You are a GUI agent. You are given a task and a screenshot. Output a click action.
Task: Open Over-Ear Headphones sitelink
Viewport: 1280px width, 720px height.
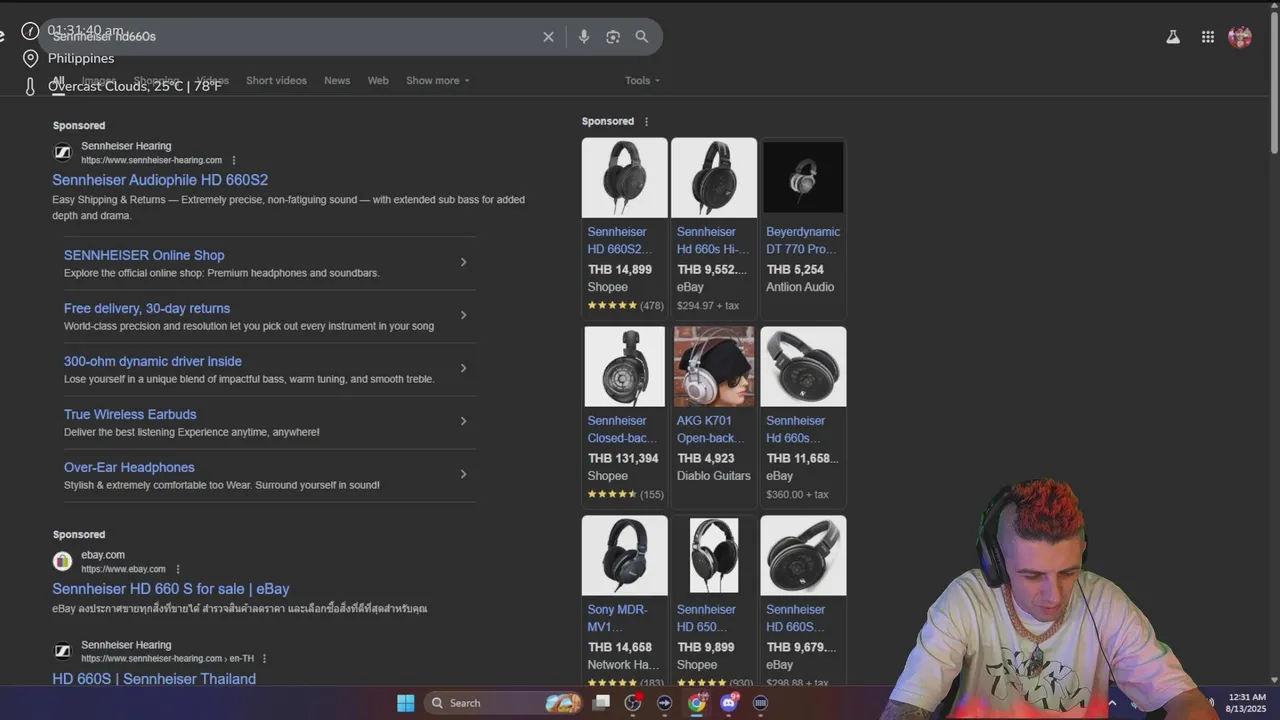coord(129,467)
